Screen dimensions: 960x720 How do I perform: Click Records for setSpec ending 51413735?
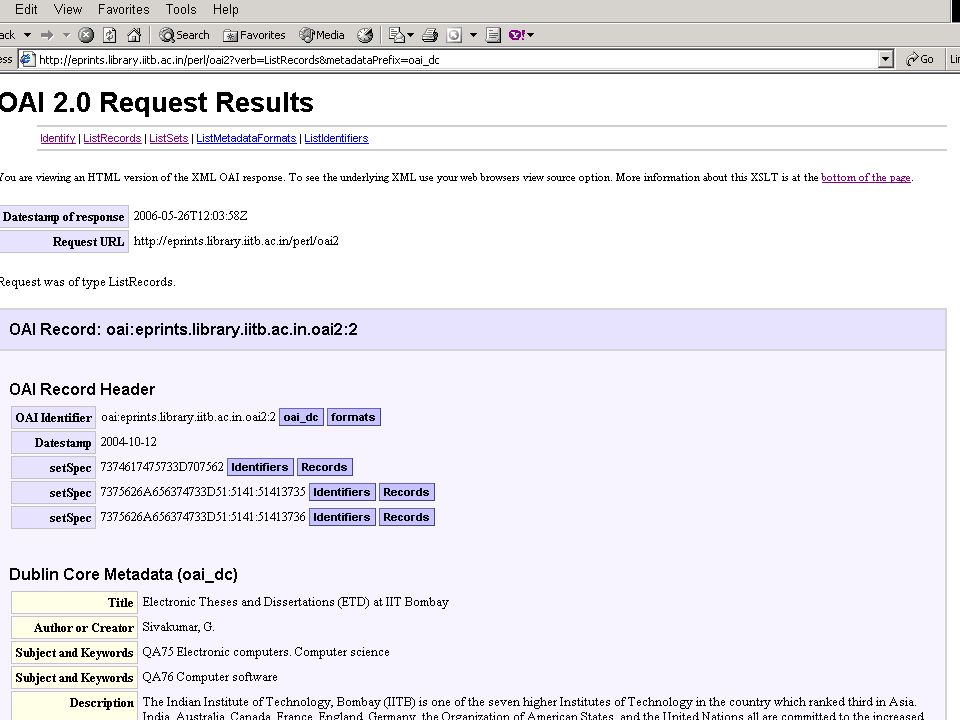[406, 492]
